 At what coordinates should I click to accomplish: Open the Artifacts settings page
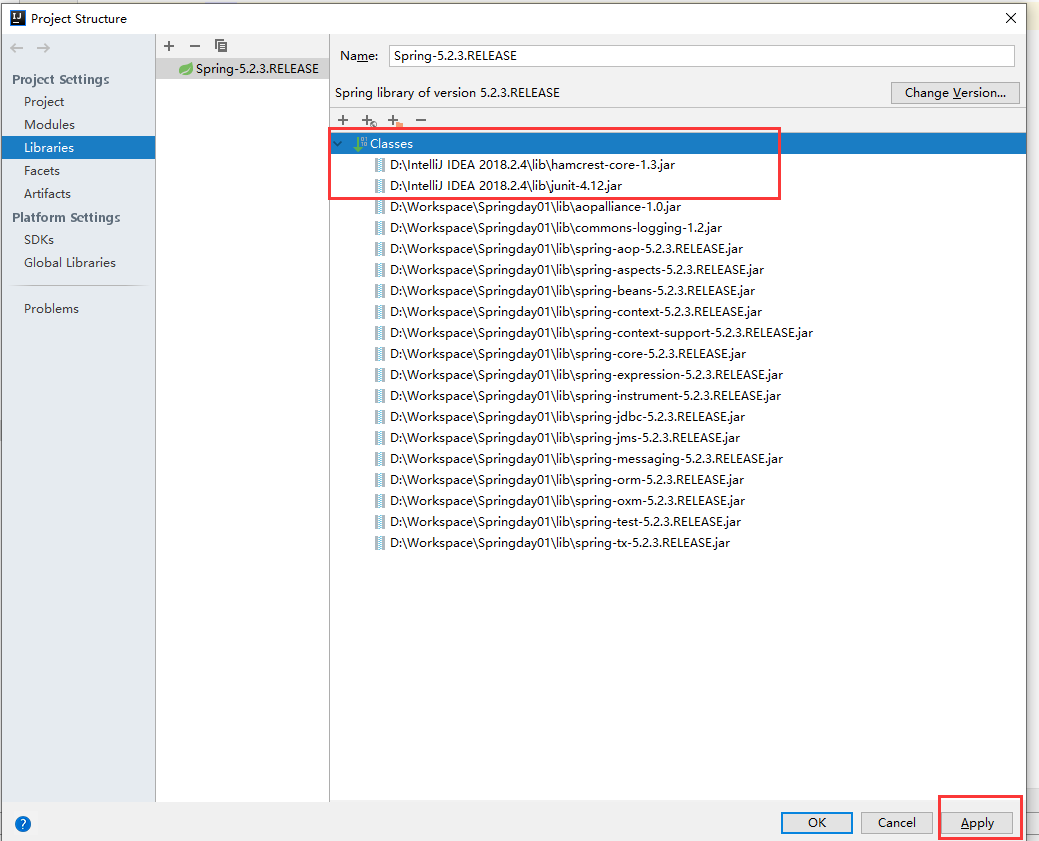click(47, 194)
